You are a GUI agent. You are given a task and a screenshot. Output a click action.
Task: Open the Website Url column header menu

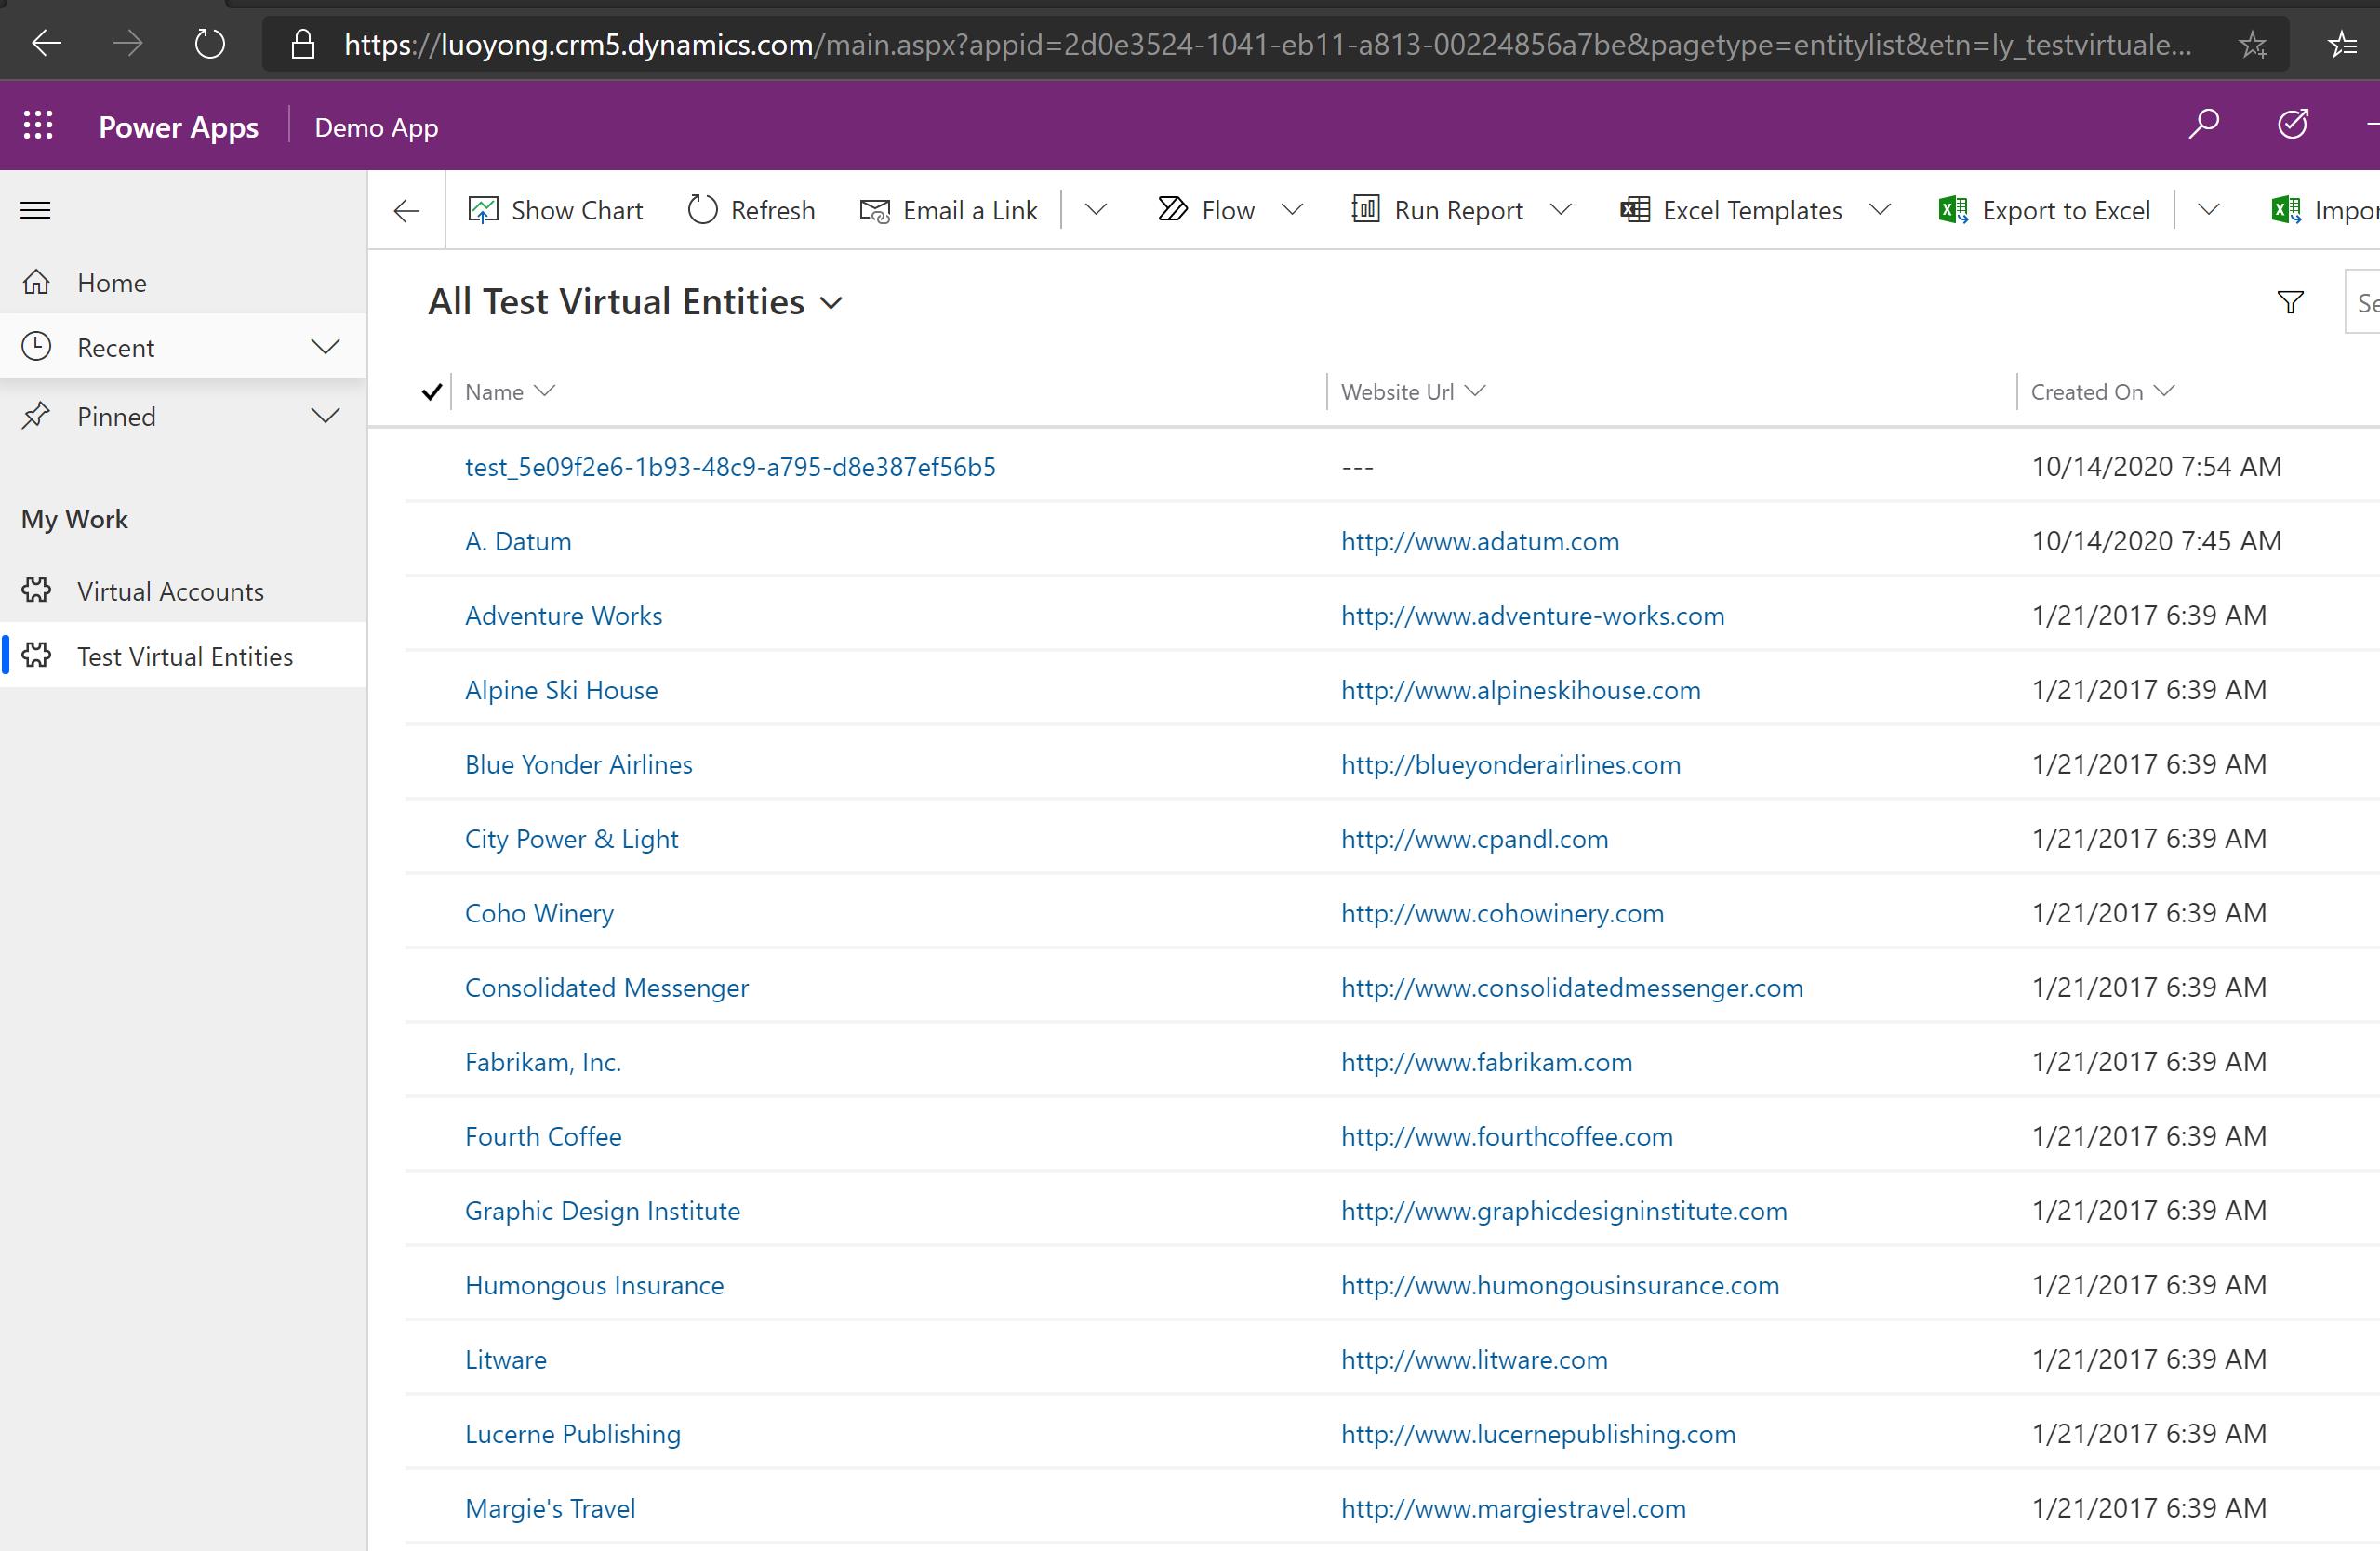(x=1413, y=392)
